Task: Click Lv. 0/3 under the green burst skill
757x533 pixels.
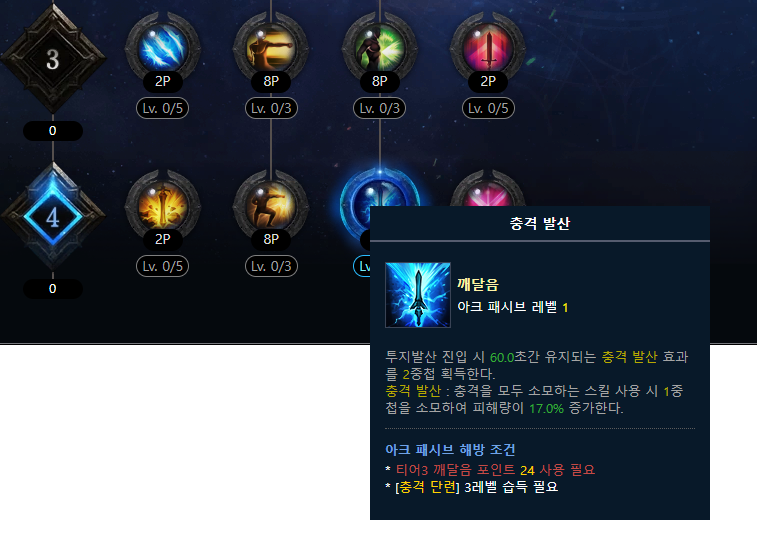Action: click(x=379, y=108)
